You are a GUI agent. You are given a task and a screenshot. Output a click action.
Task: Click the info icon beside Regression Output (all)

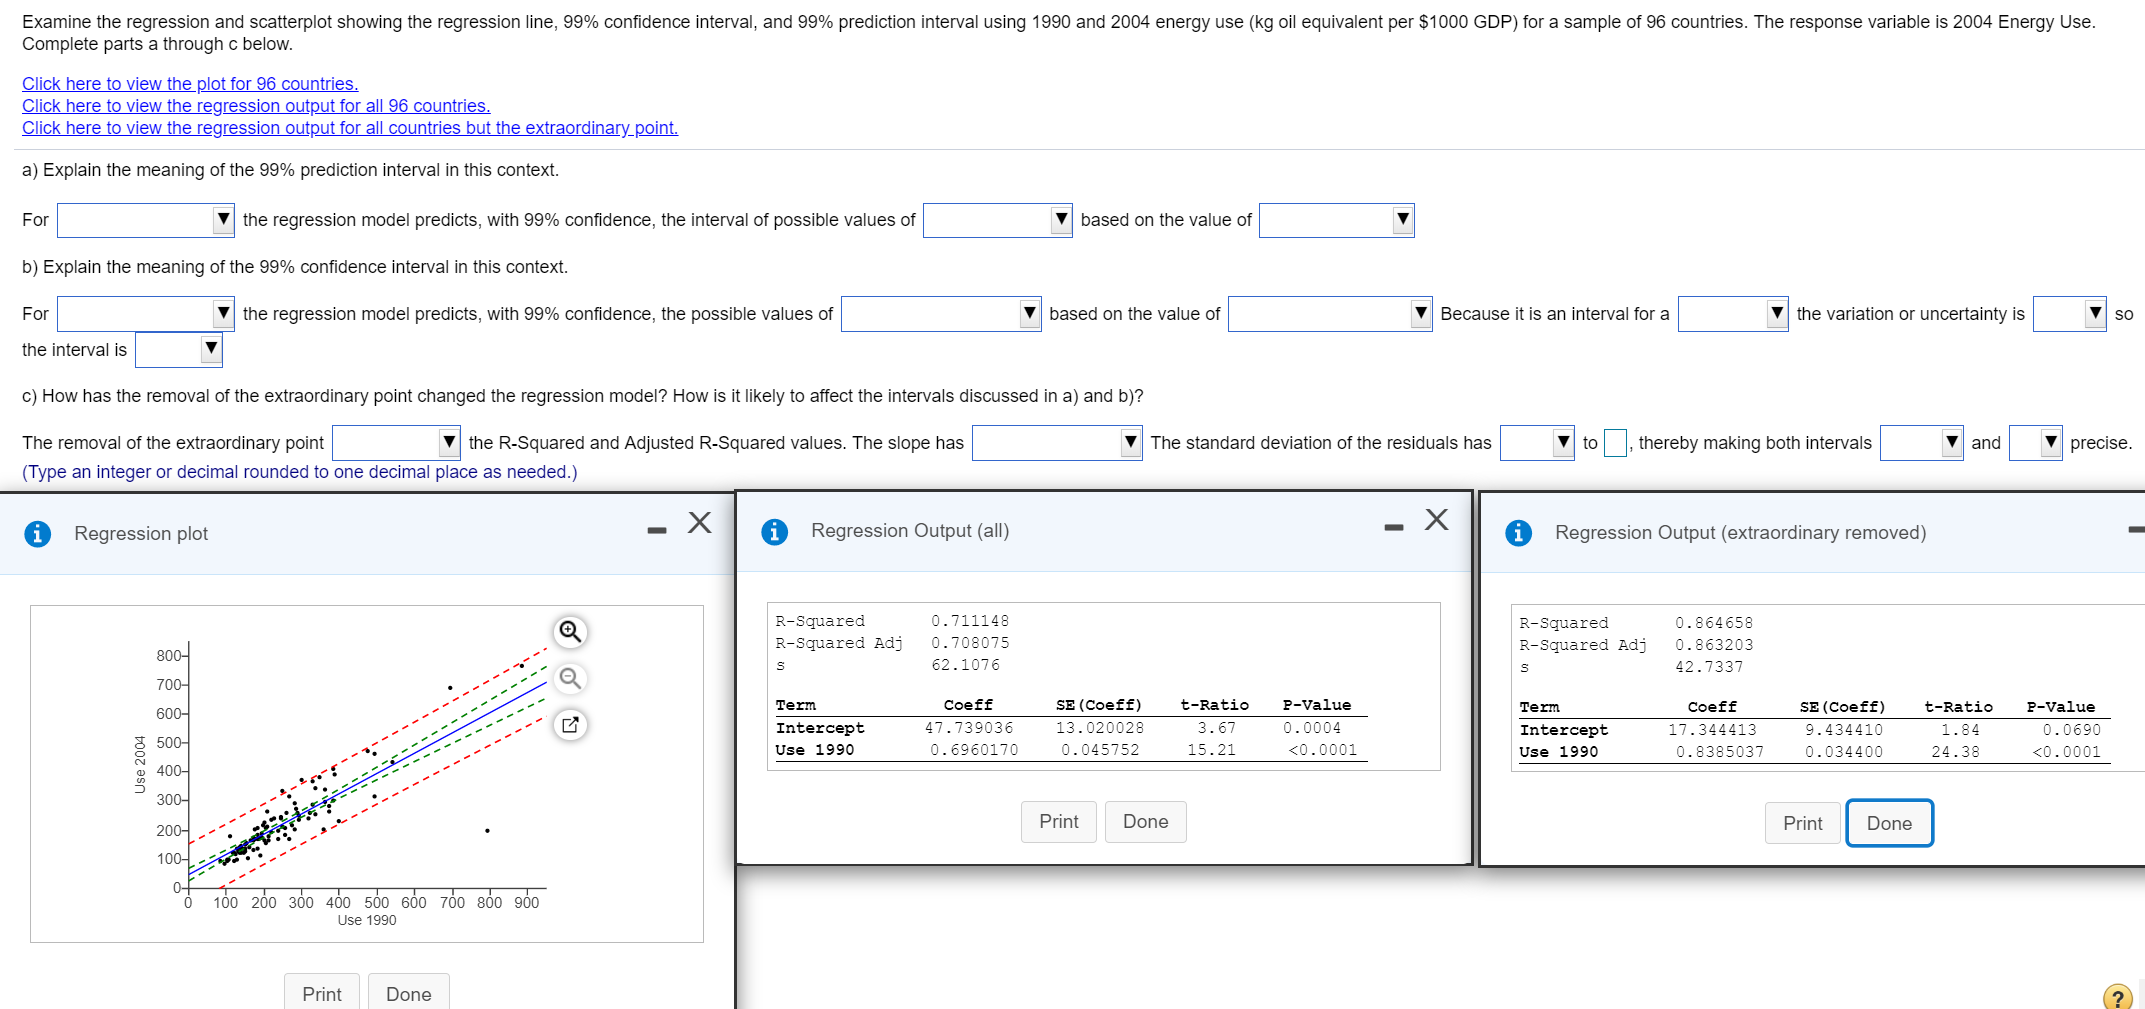pos(774,531)
